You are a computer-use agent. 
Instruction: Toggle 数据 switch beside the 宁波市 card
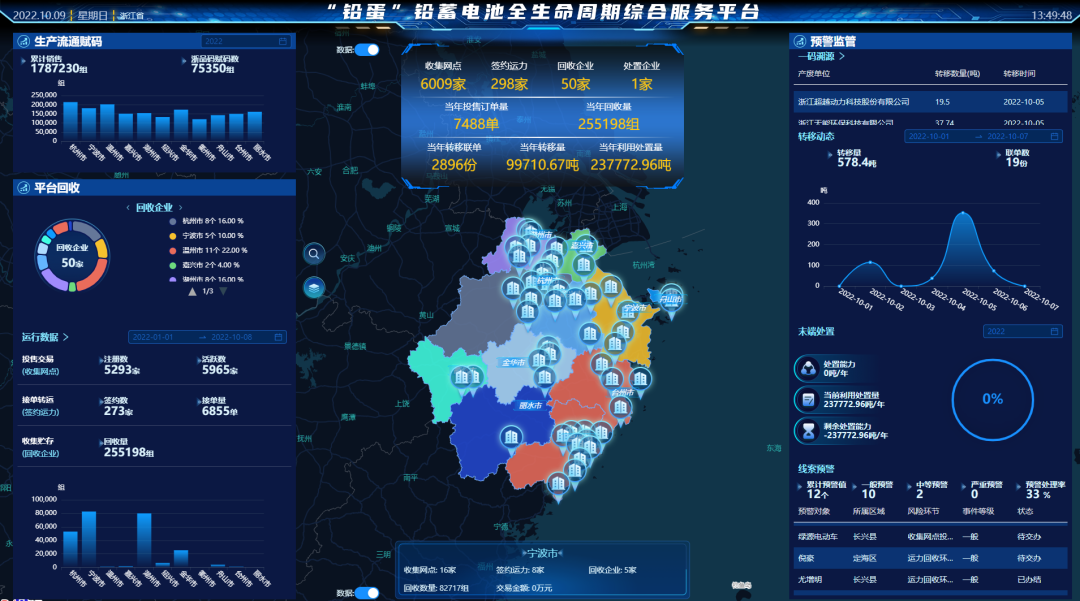367,593
